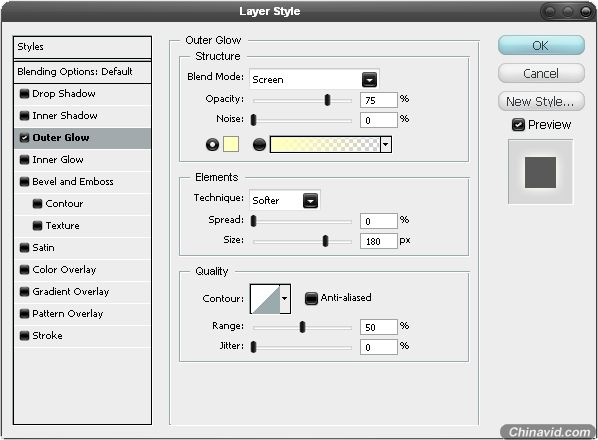Select the gradient glow radio button
The width and height of the screenshot is (598, 440).
click(x=259, y=145)
